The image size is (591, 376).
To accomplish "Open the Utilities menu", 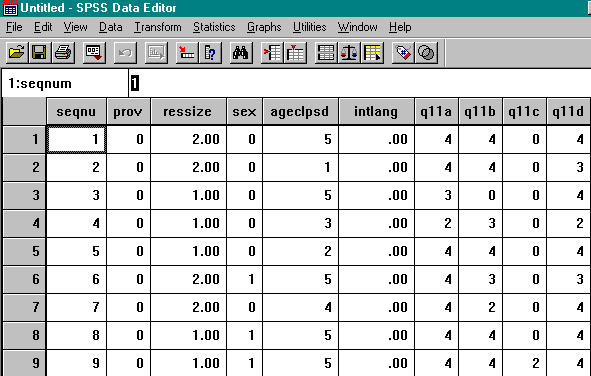I will [309, 27].
